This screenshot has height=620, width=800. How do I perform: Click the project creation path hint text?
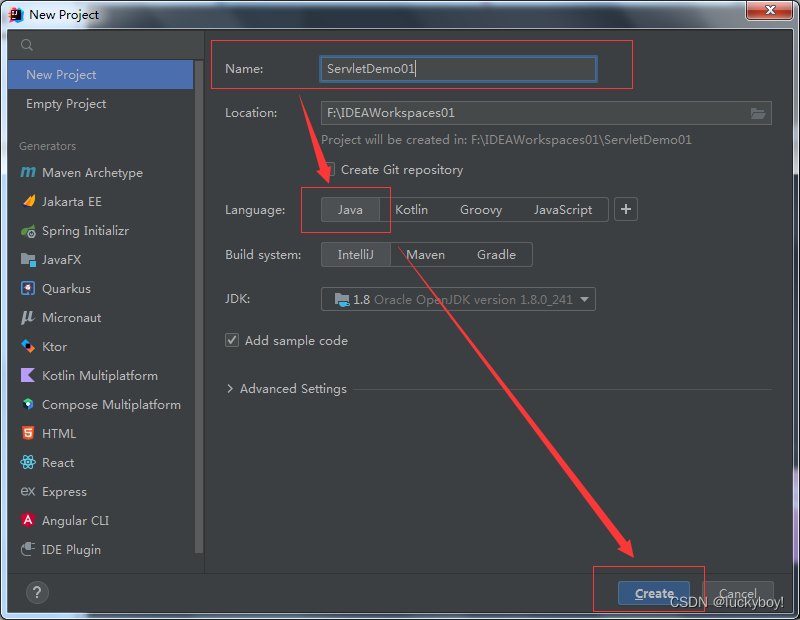pos(506,140)
